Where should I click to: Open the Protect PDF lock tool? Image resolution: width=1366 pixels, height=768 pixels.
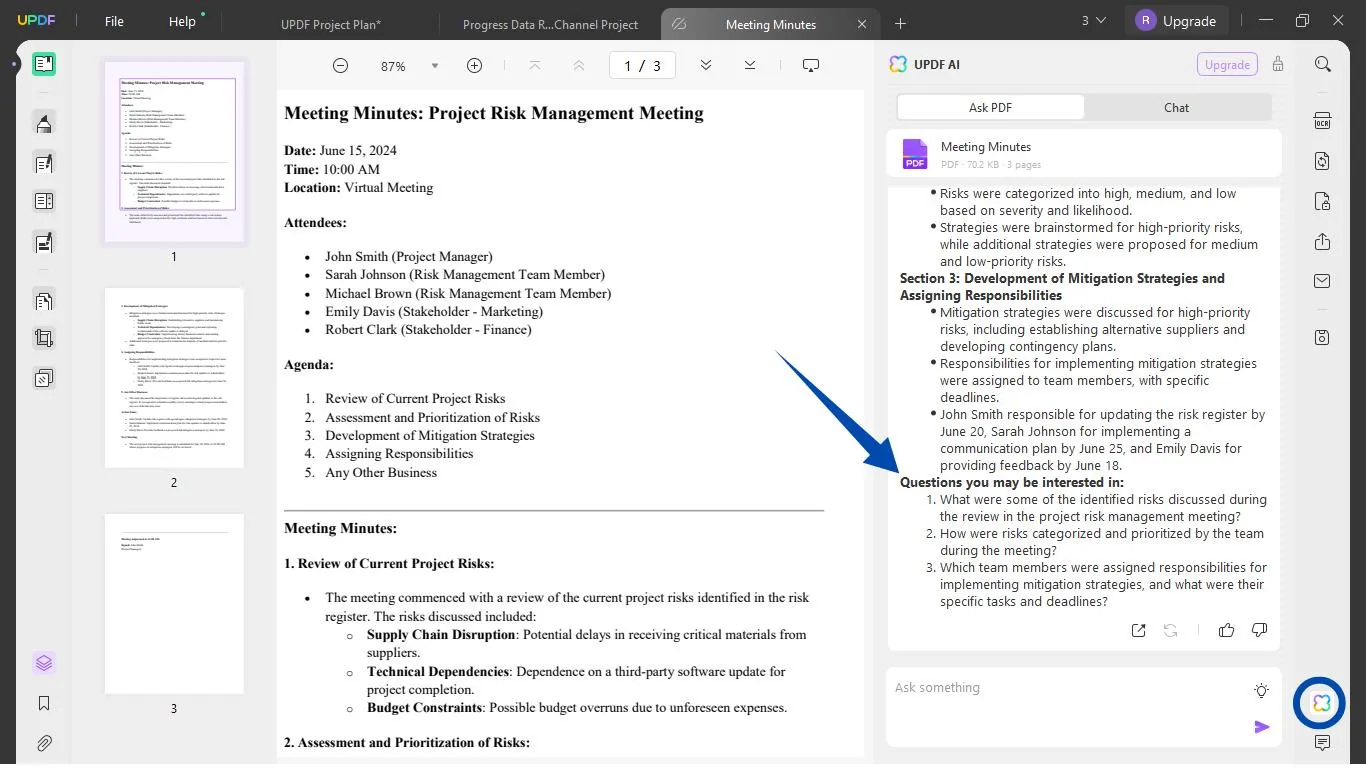point(1323,201)
